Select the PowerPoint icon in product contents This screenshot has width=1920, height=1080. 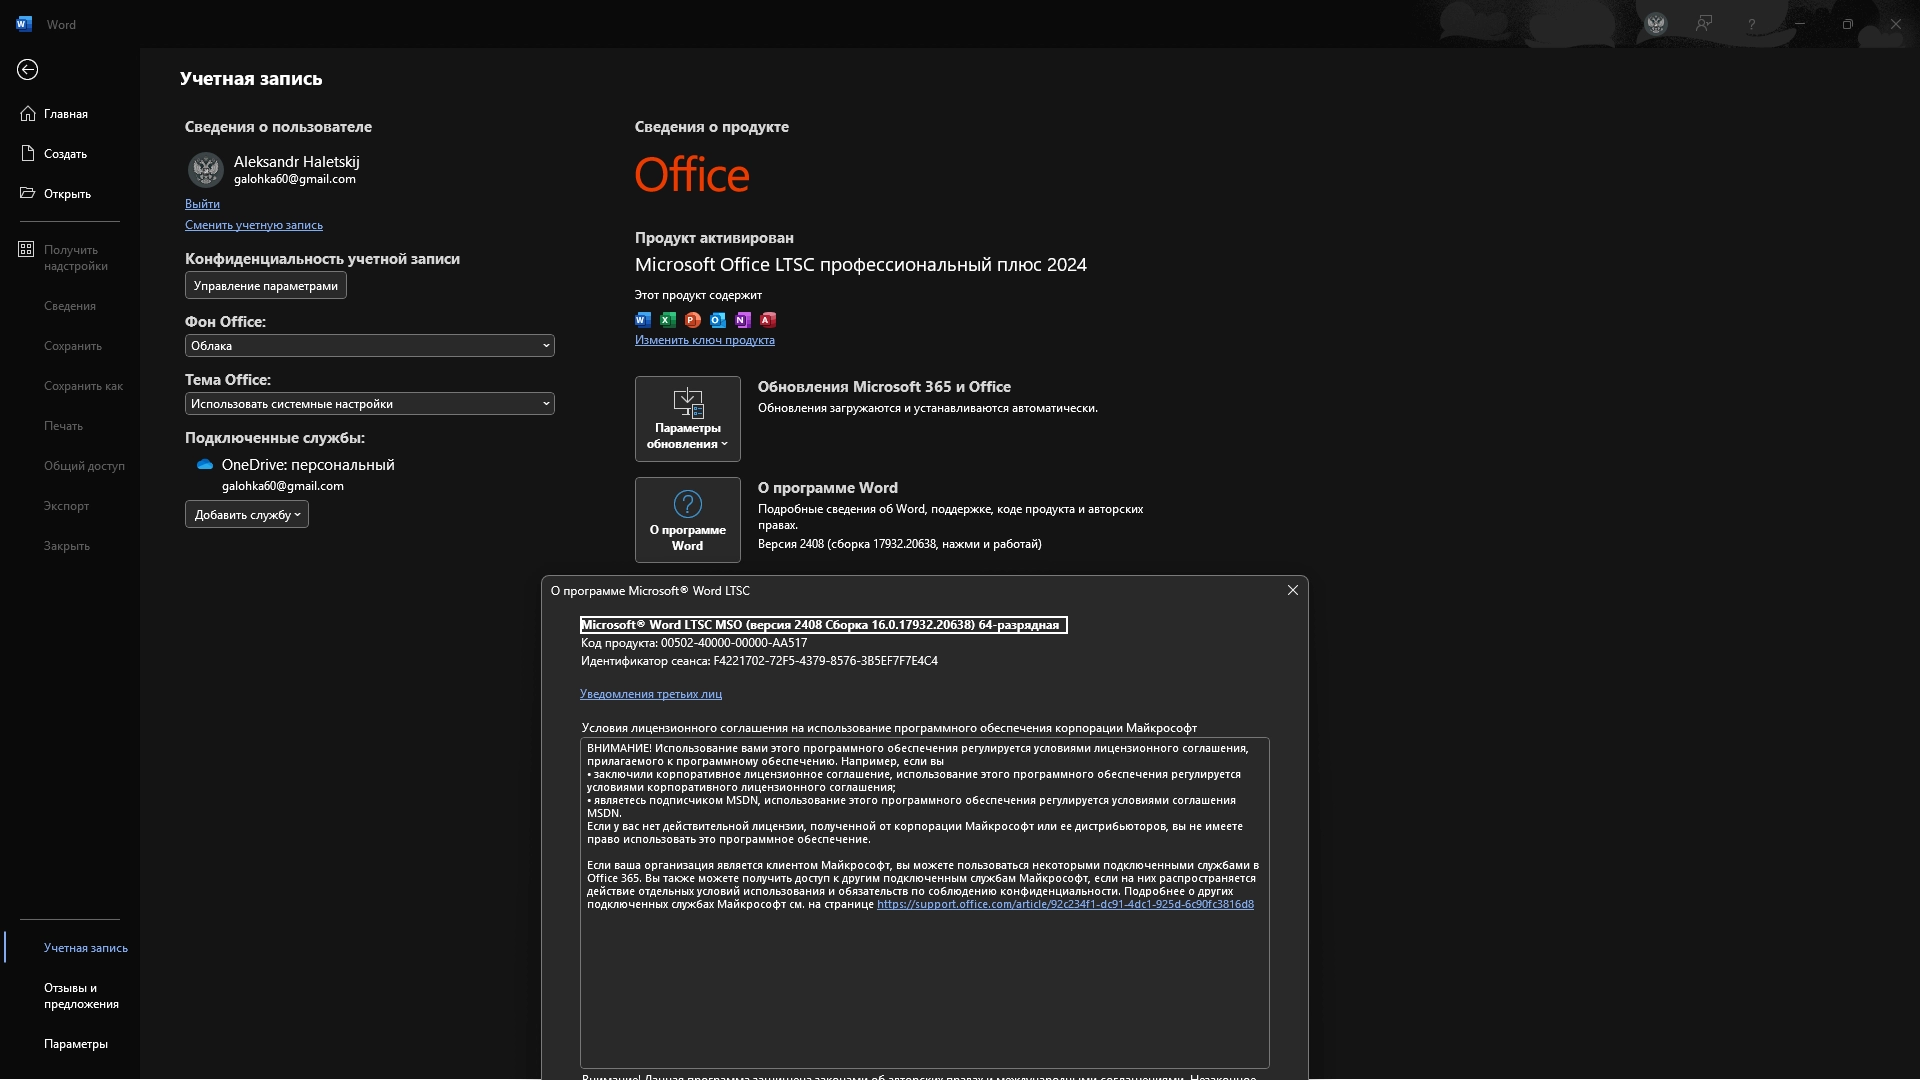tap(693, 319)
